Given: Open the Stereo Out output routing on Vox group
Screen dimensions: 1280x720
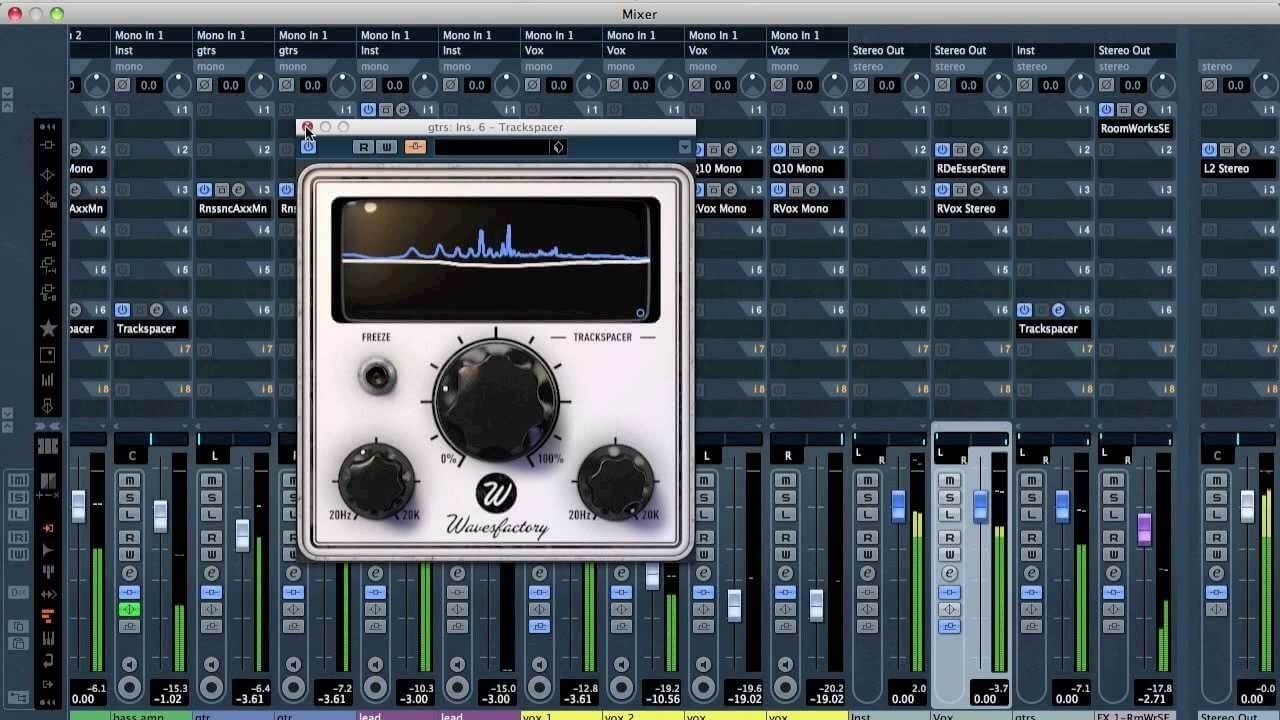Looking at the screenshot, I should (x=960, y=50).
